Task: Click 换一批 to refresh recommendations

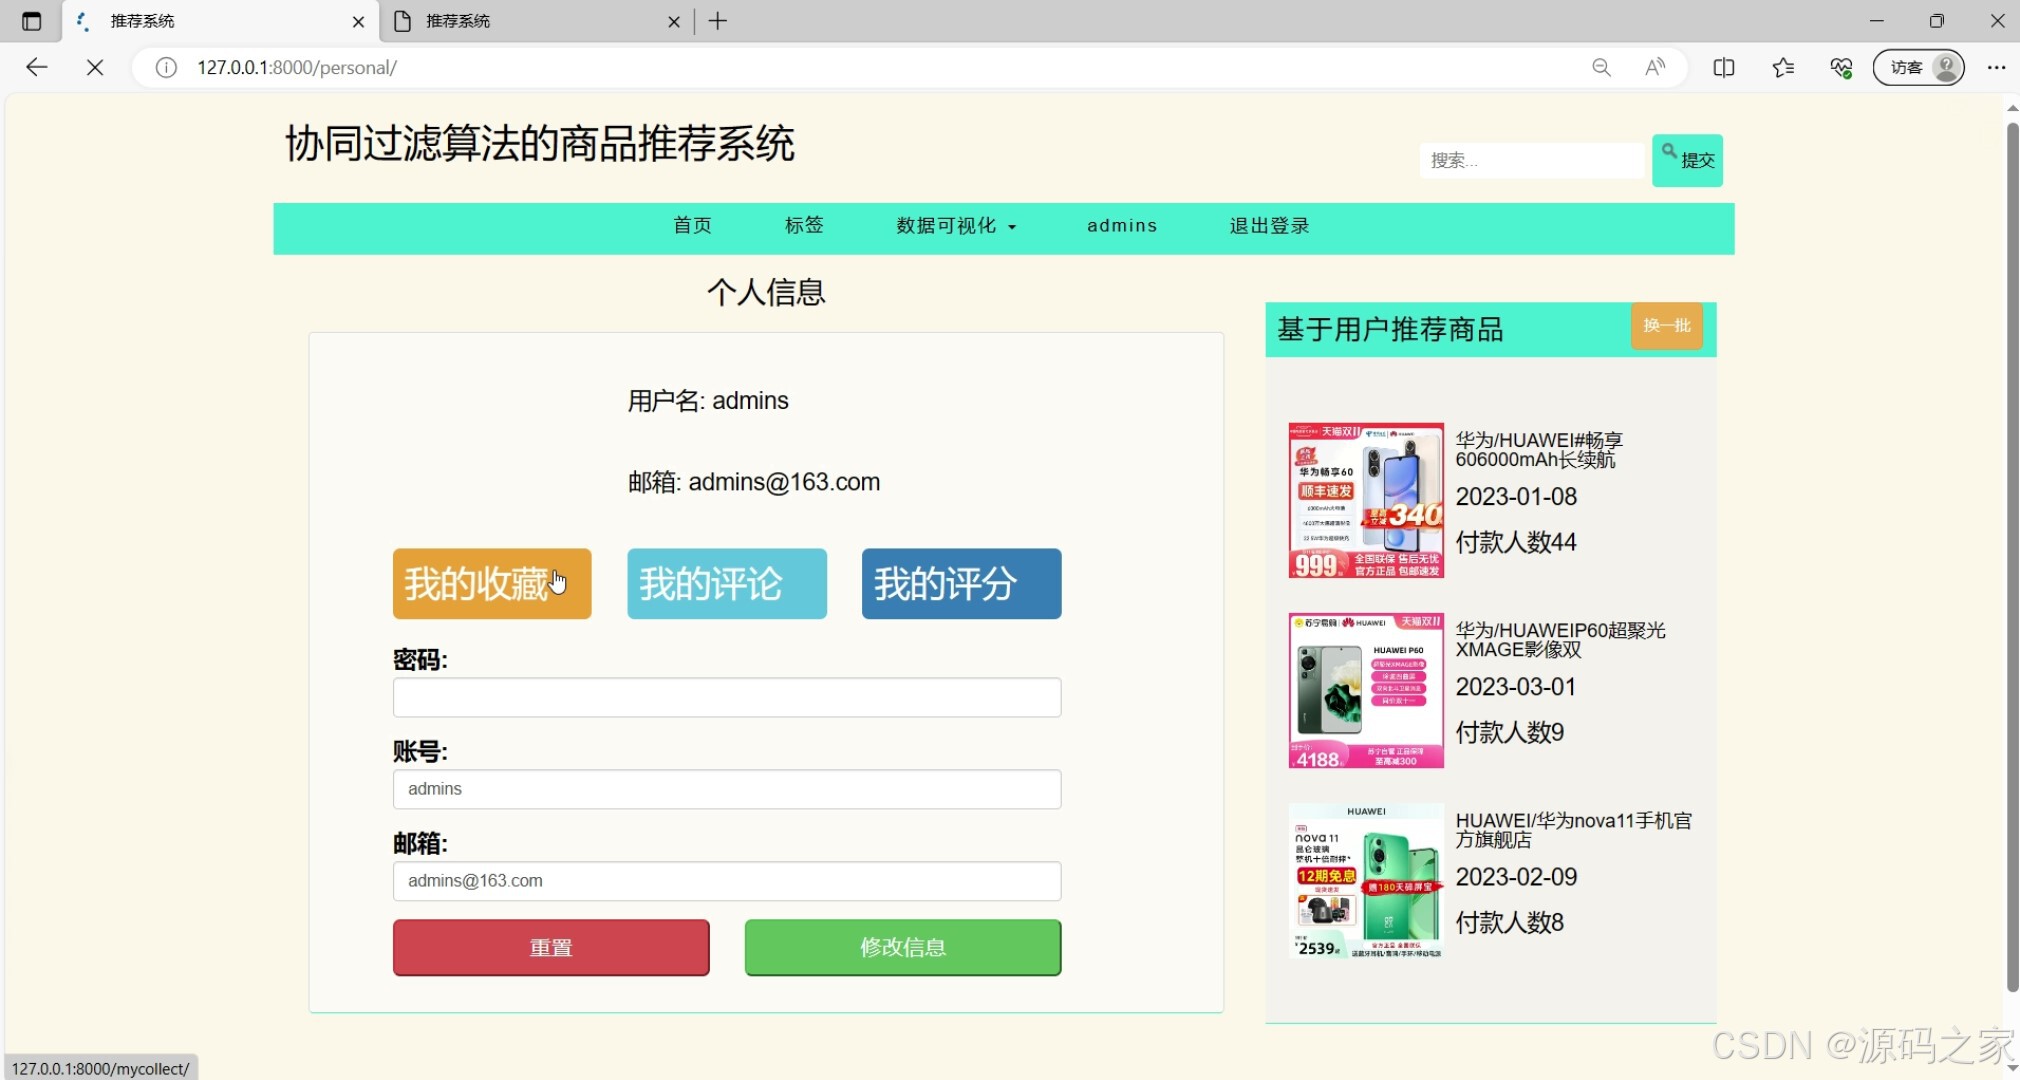Action: click(x=1666, y=326)
